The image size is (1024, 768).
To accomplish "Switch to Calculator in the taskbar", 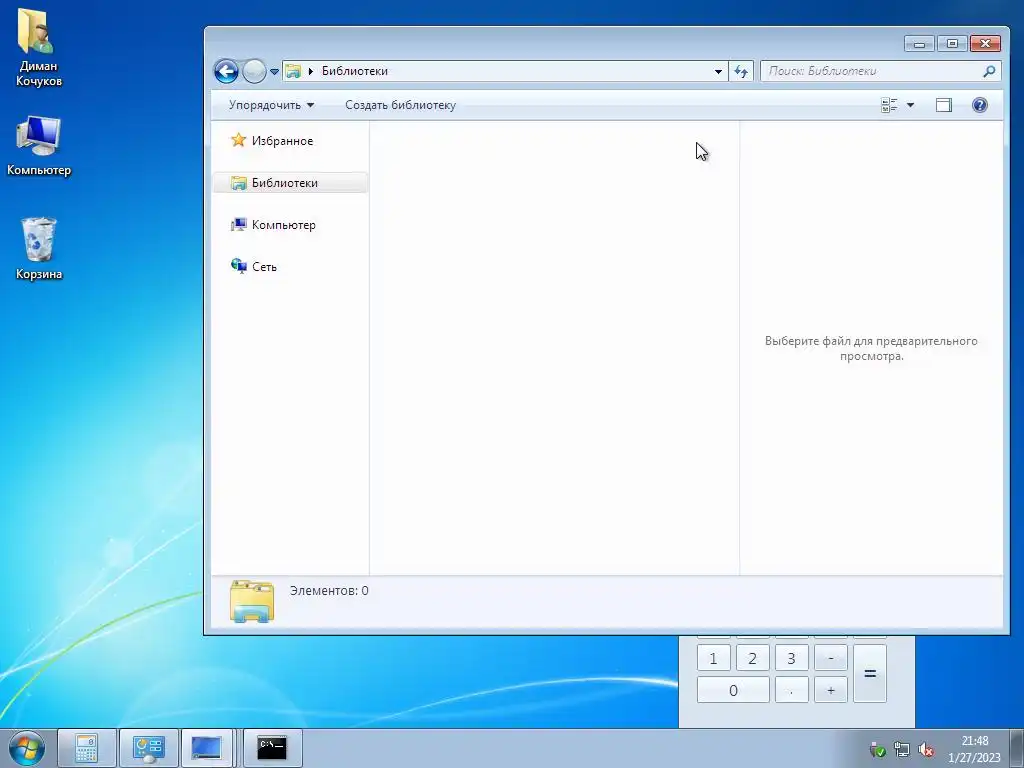I will point(87,748).
